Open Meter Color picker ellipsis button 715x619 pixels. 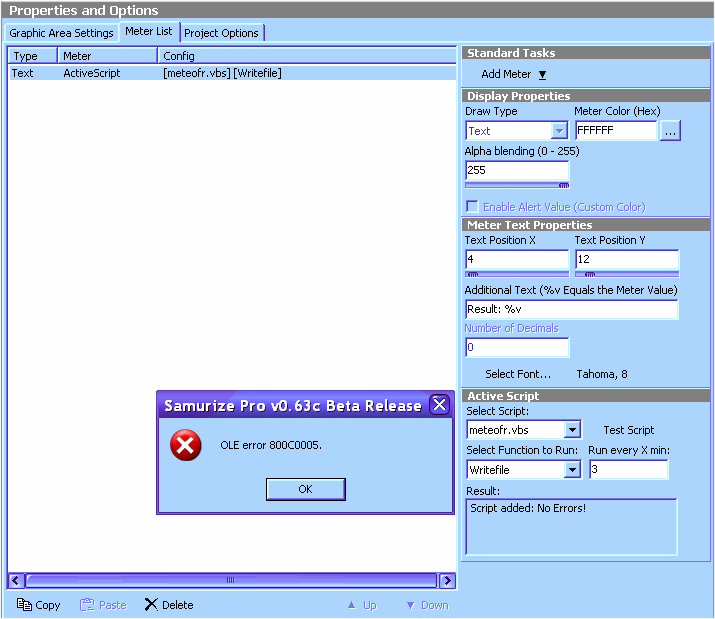click(x=670, y=131)
